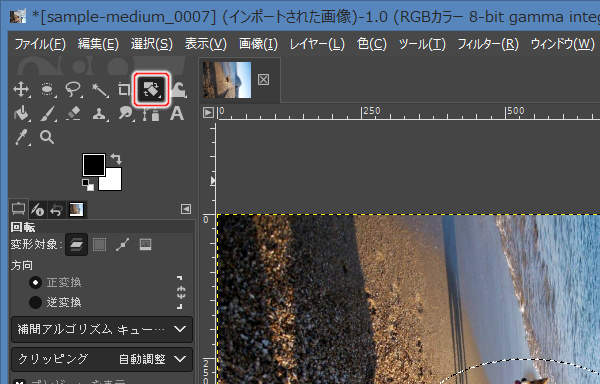Select the 逆変換 direction radio button
600x384 pixels.
point(36,303)
